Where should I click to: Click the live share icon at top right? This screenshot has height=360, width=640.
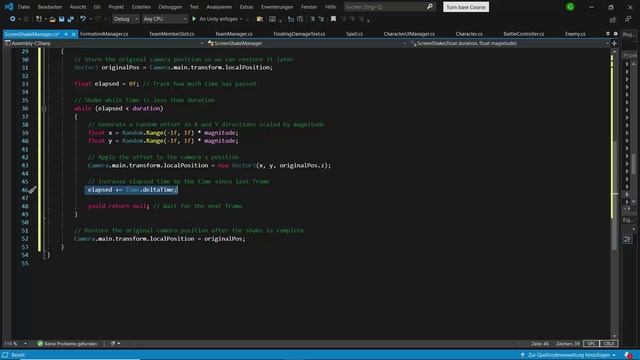[x=613, y=19]
